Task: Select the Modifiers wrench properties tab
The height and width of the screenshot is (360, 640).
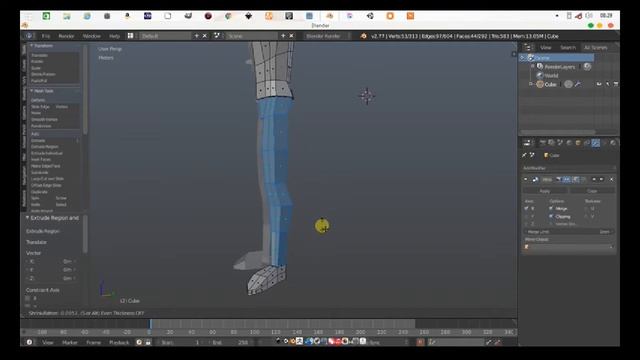Action: [596, 143]
